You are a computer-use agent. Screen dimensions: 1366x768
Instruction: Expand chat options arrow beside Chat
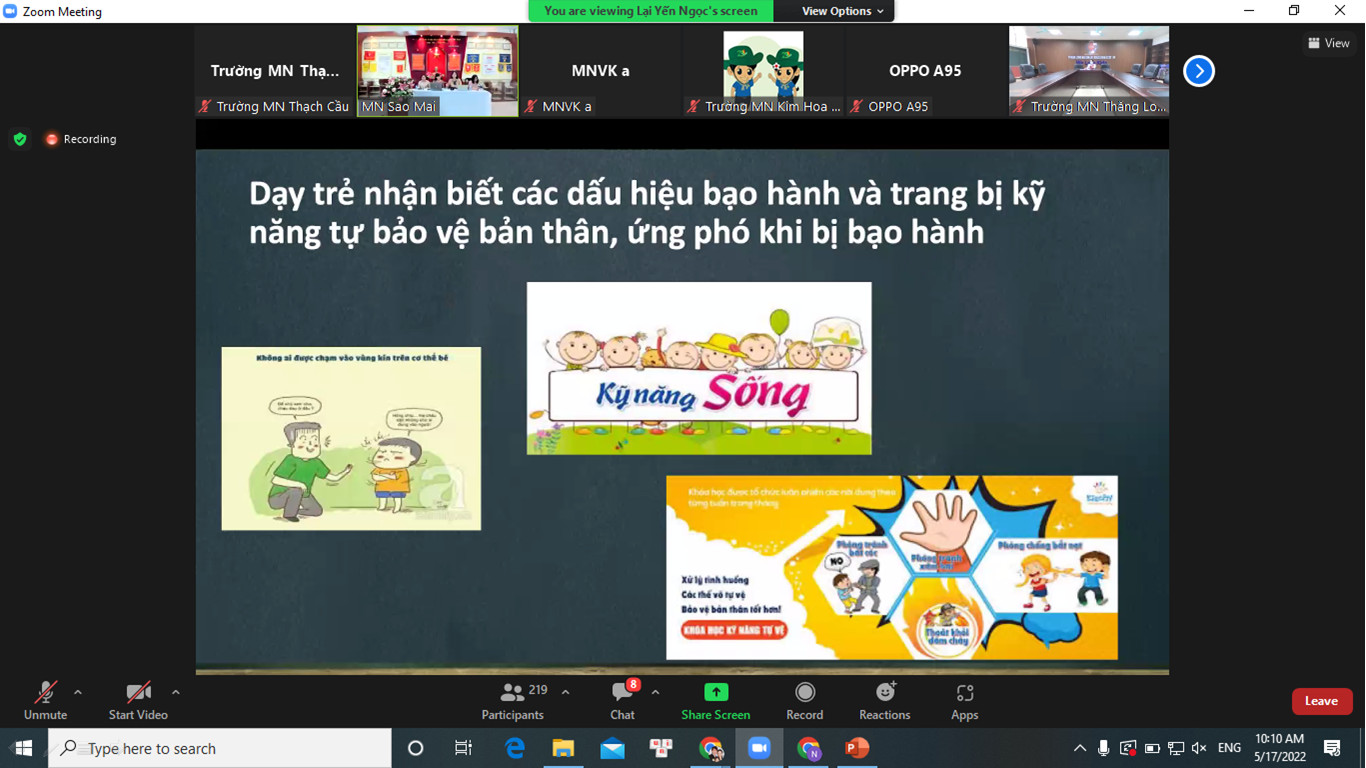(655, 692)
